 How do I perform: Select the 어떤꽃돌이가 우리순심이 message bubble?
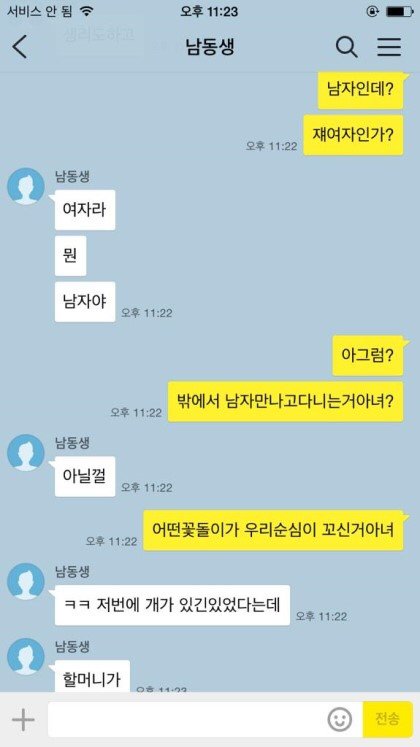click(x=273, y=530)
